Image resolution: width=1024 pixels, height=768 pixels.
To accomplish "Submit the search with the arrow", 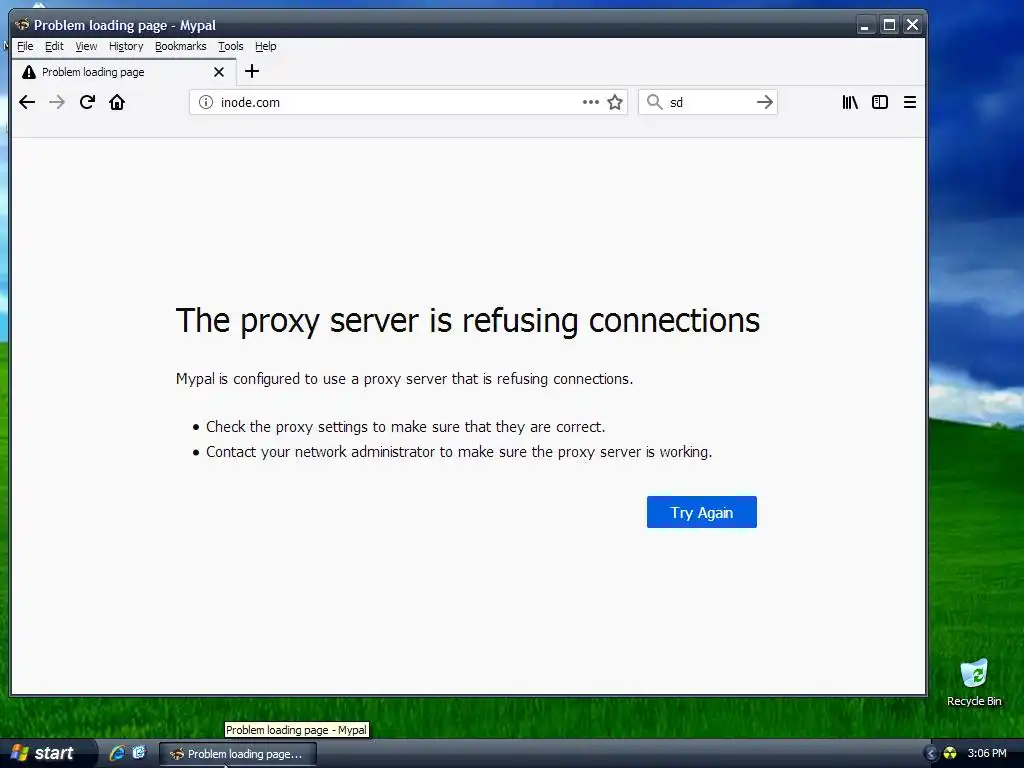I will click(765, 102).
